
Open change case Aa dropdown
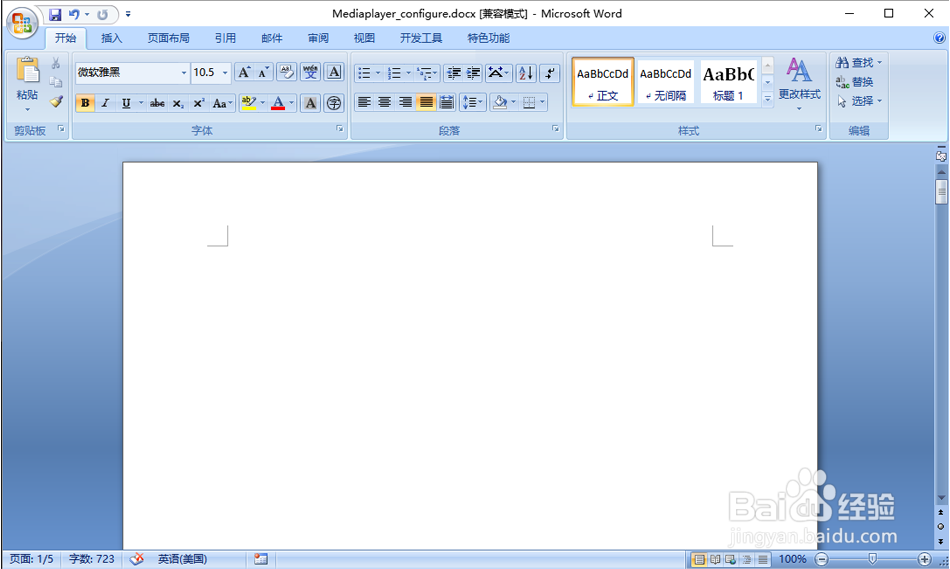click(222, 103)
